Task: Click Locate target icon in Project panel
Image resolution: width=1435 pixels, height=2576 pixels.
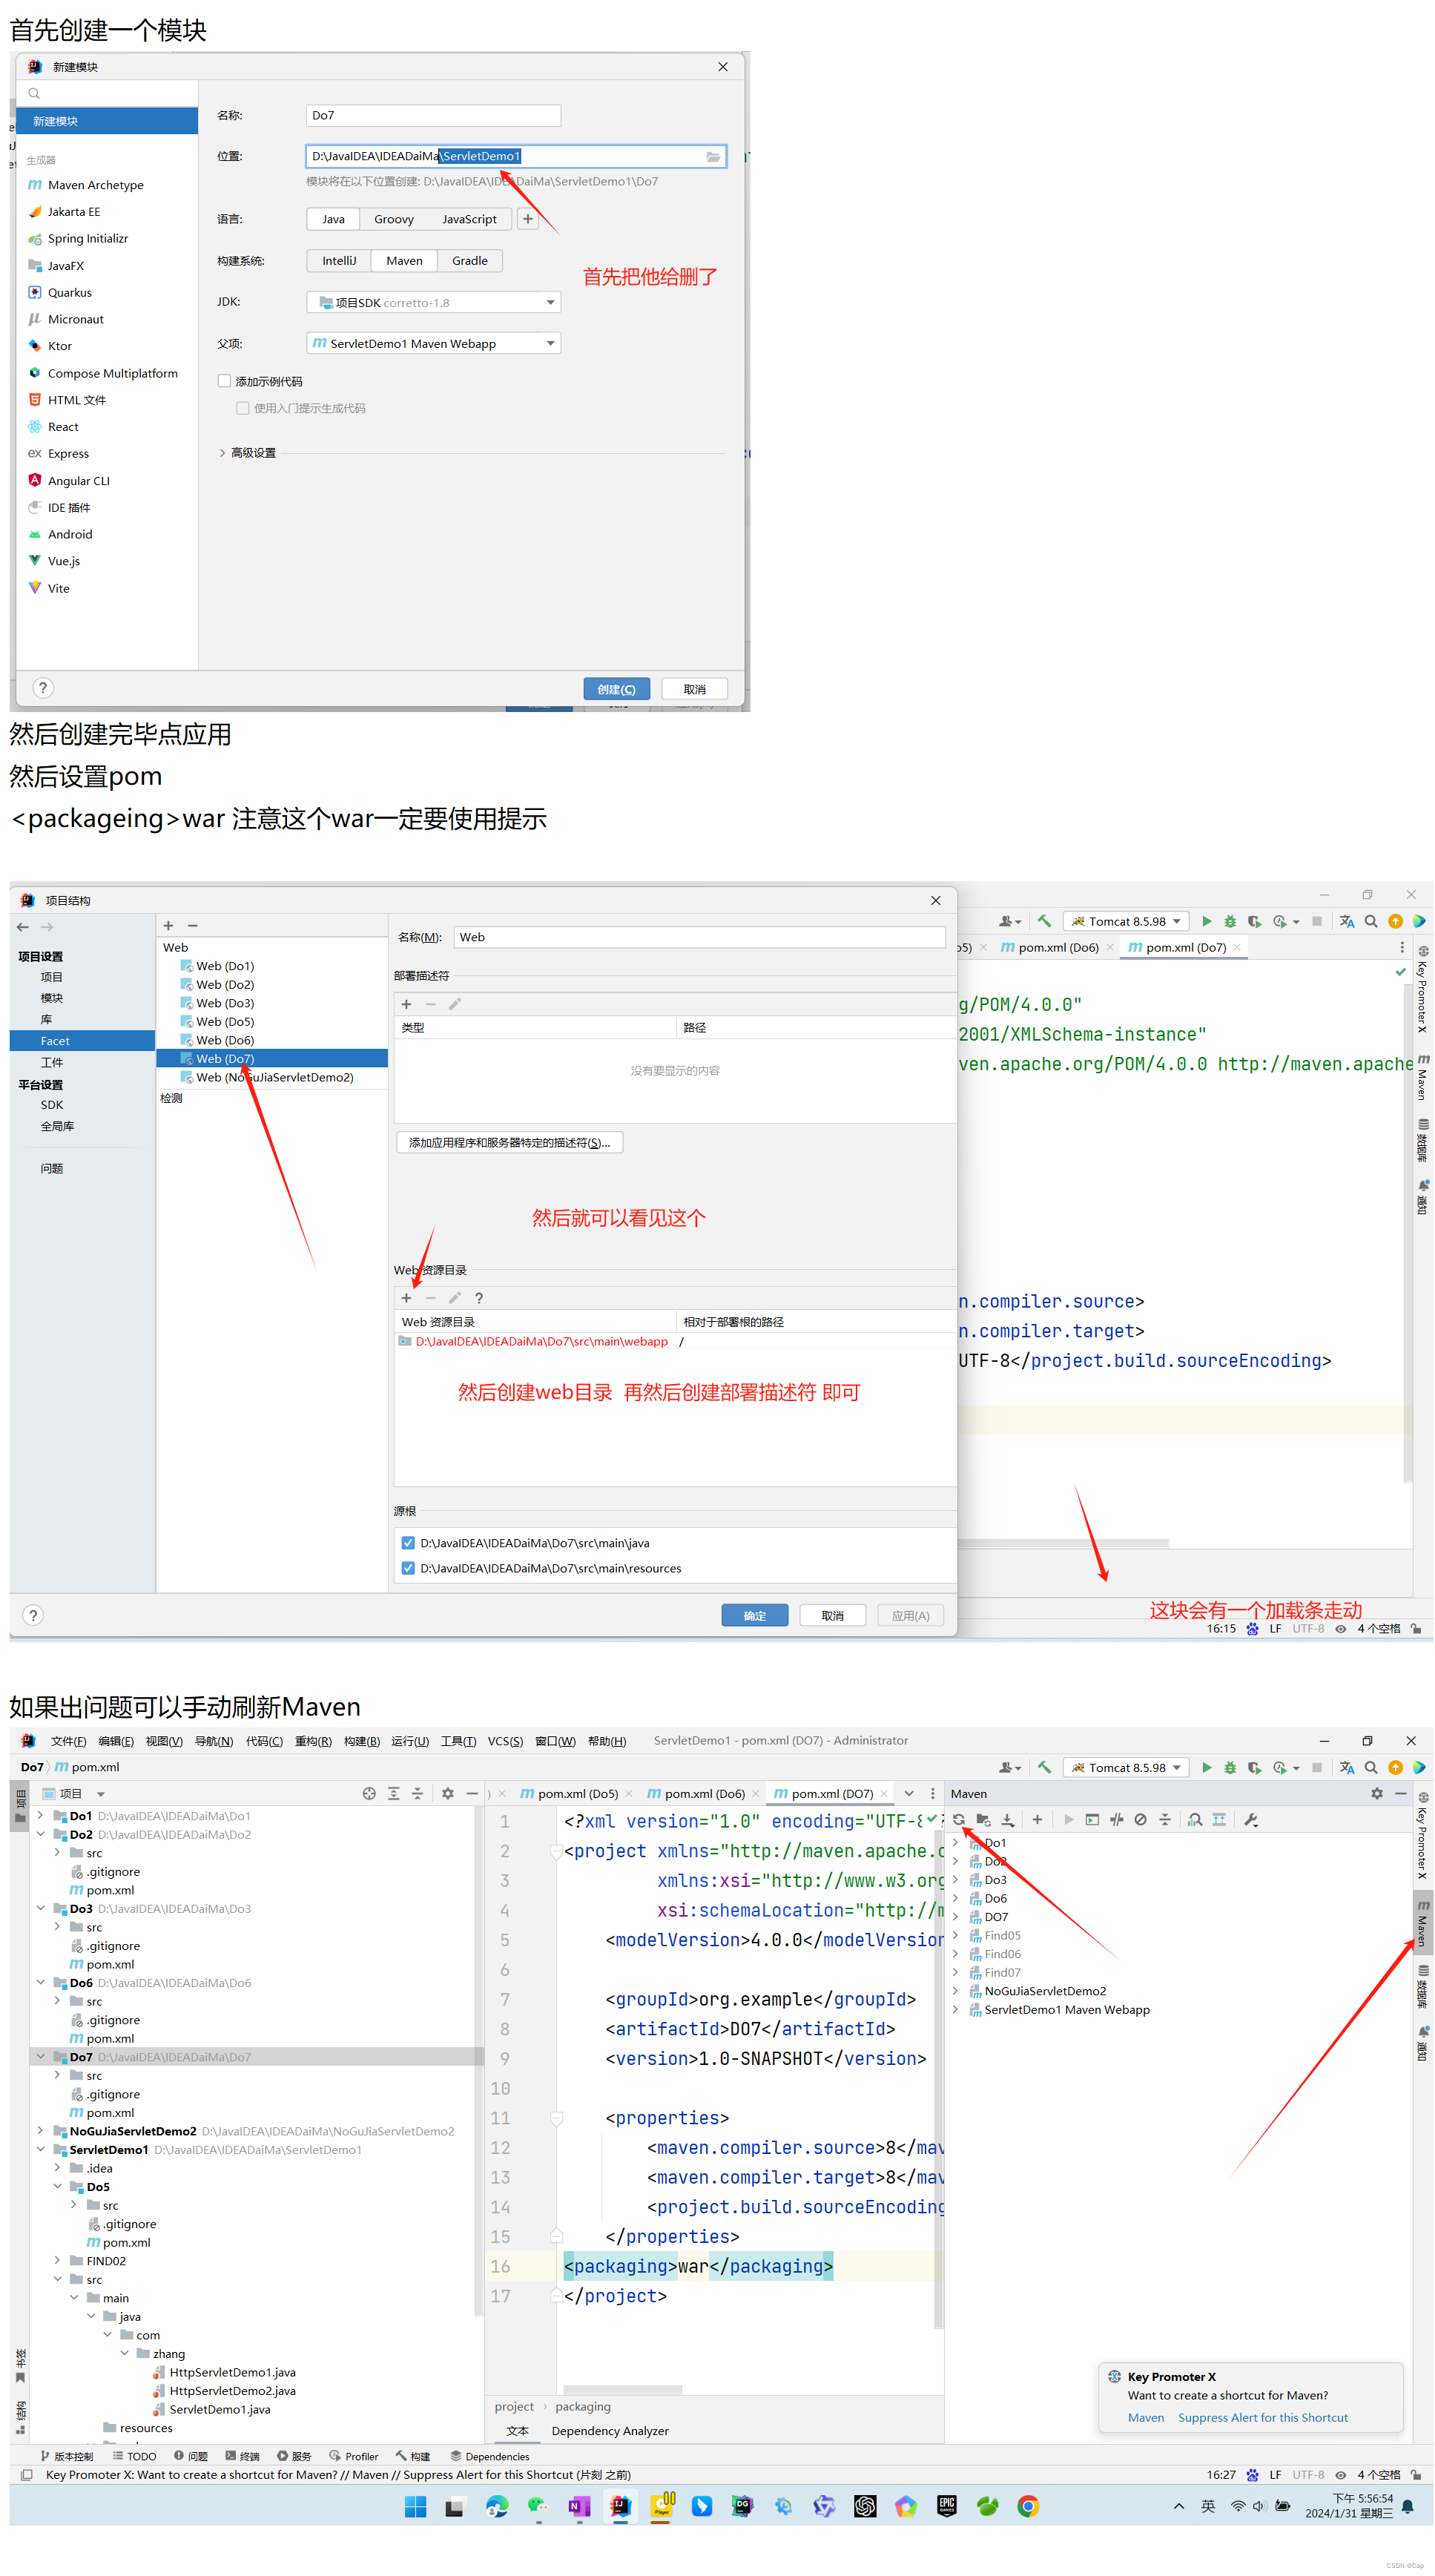Action: 369,1794
